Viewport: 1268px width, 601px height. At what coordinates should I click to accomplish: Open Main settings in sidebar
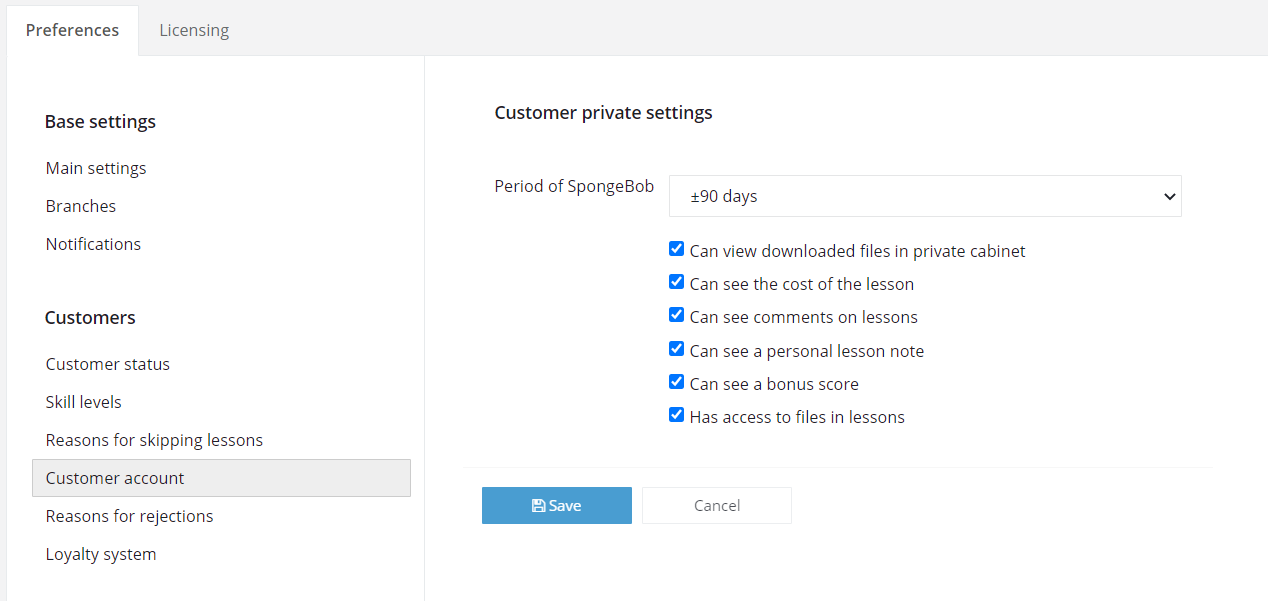(x=96, y=168)
